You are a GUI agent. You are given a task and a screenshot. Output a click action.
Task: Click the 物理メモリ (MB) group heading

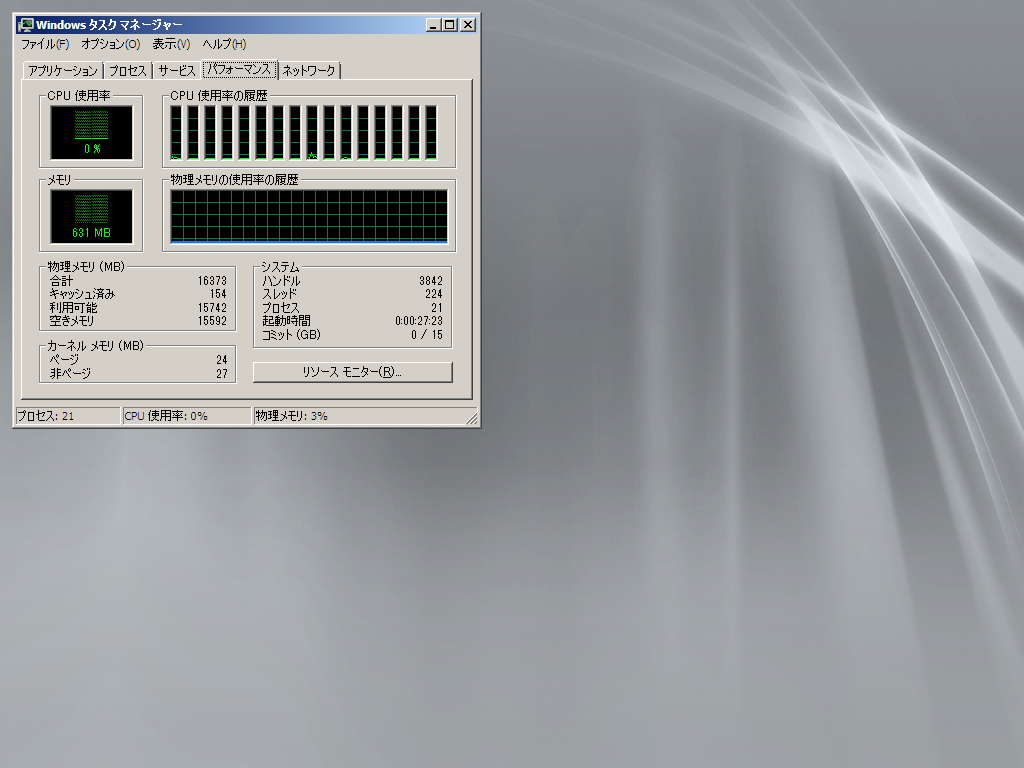[x=86, y=266]
